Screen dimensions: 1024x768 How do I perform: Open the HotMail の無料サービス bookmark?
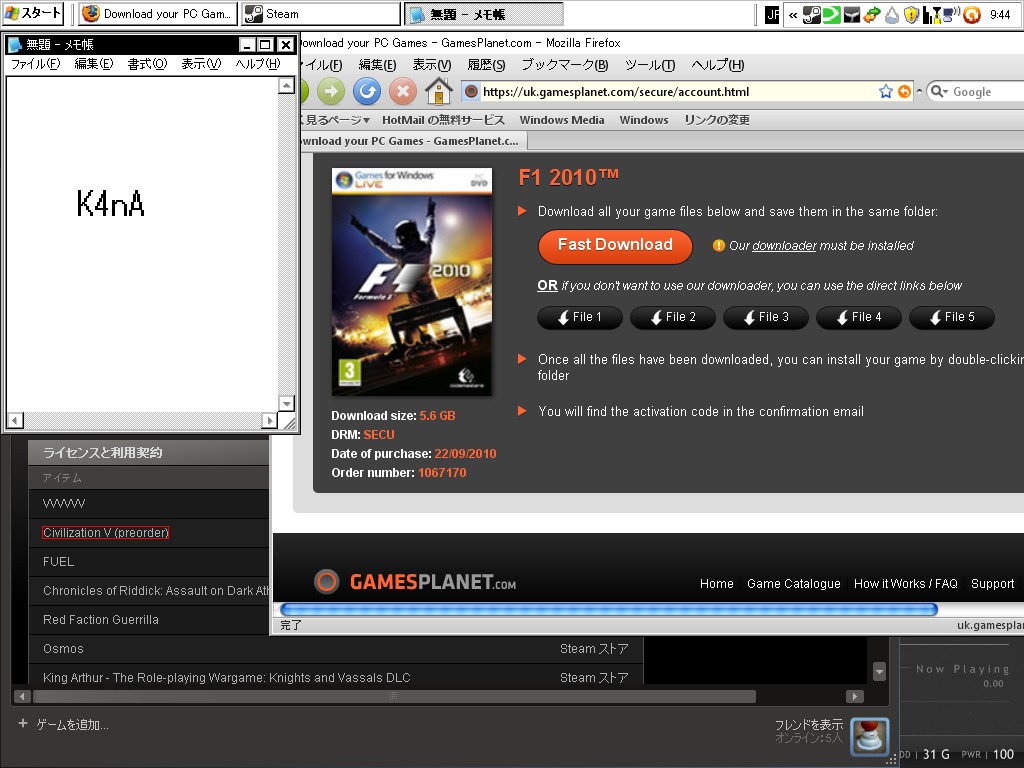[x=443, y=120]
